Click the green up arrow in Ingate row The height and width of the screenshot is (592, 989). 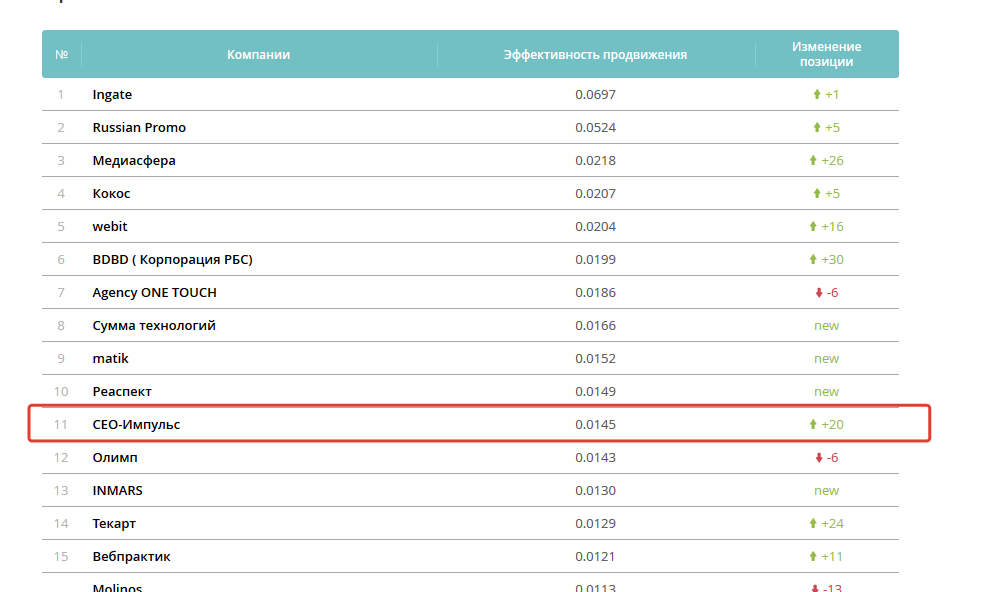tap(816, 95)
